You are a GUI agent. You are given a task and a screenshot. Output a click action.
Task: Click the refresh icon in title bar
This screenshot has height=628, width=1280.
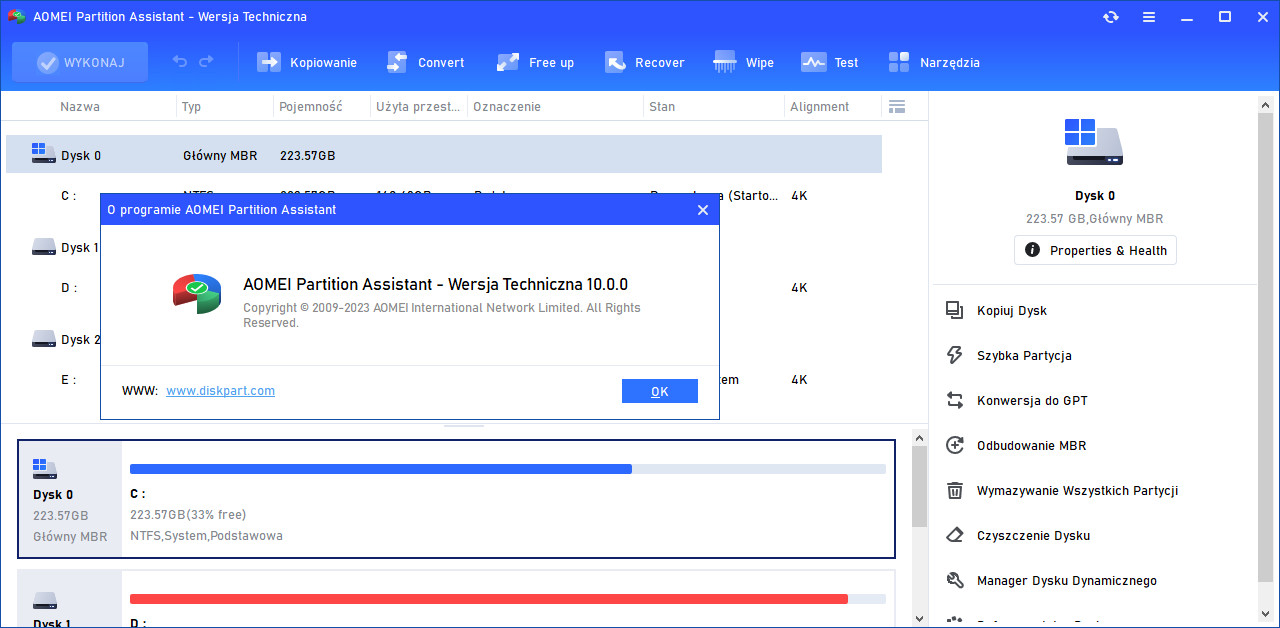point(1111,17)
